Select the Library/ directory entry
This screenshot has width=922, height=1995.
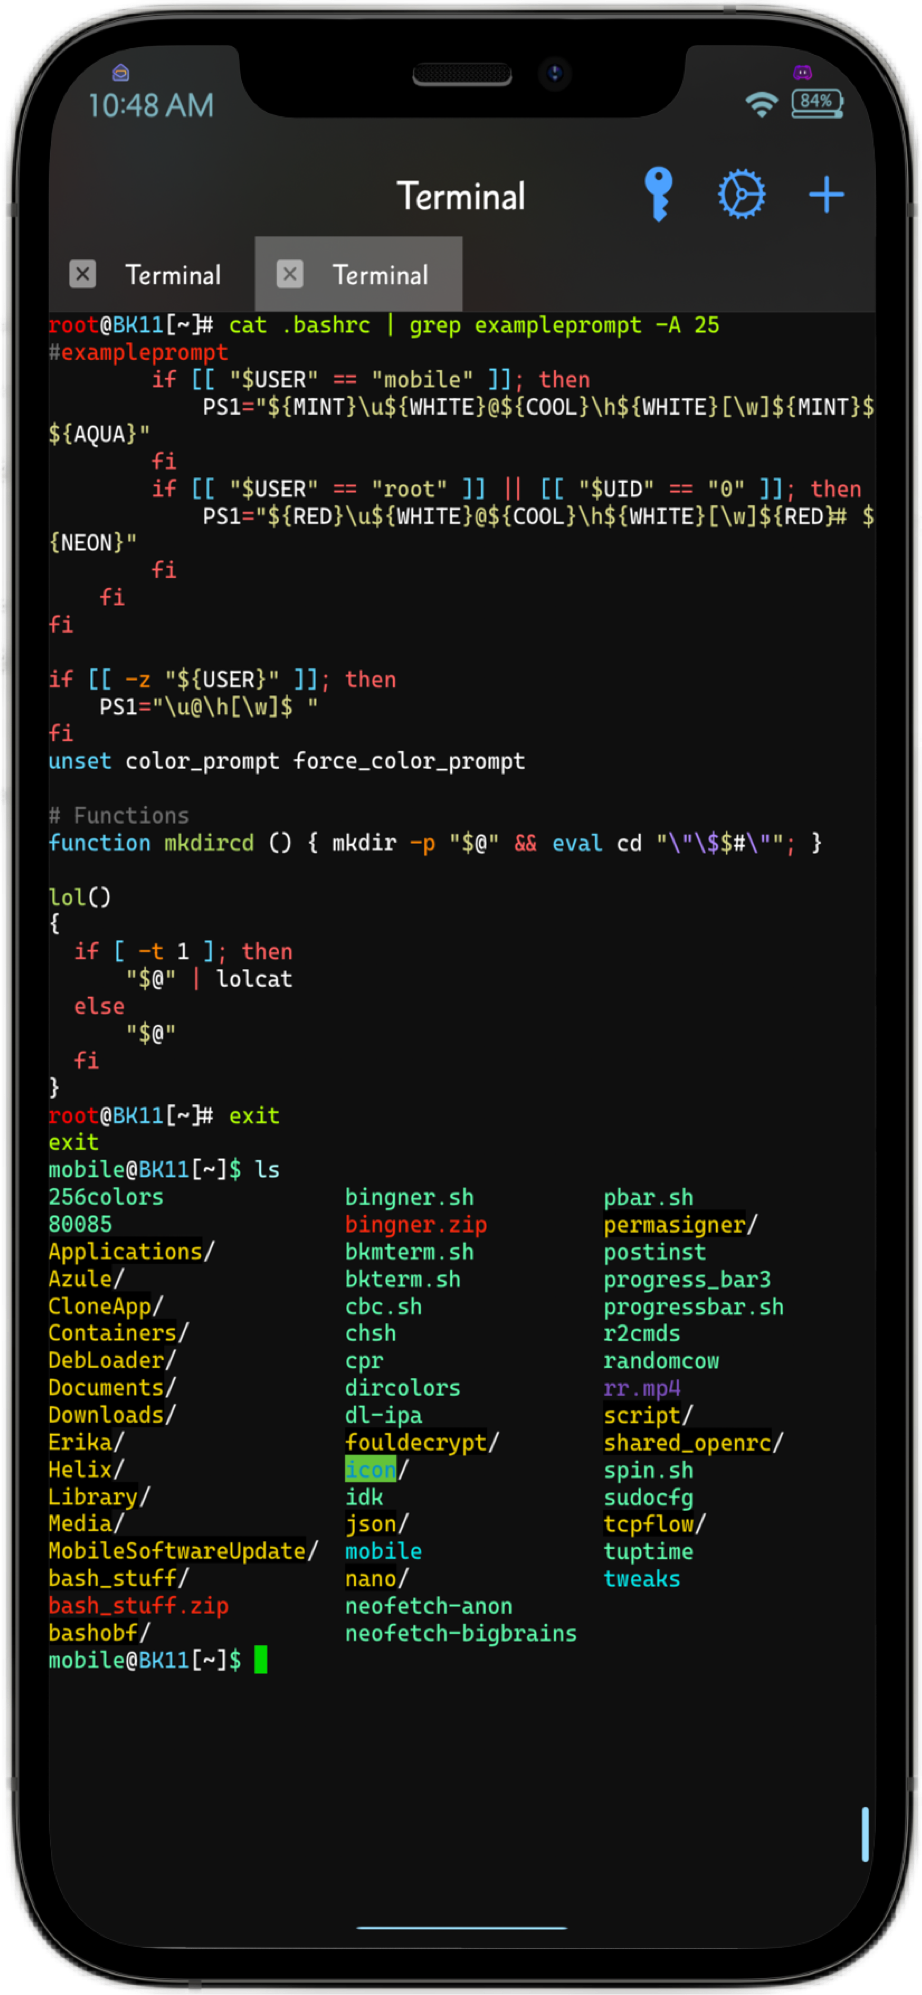click(x=99, y=1496)
